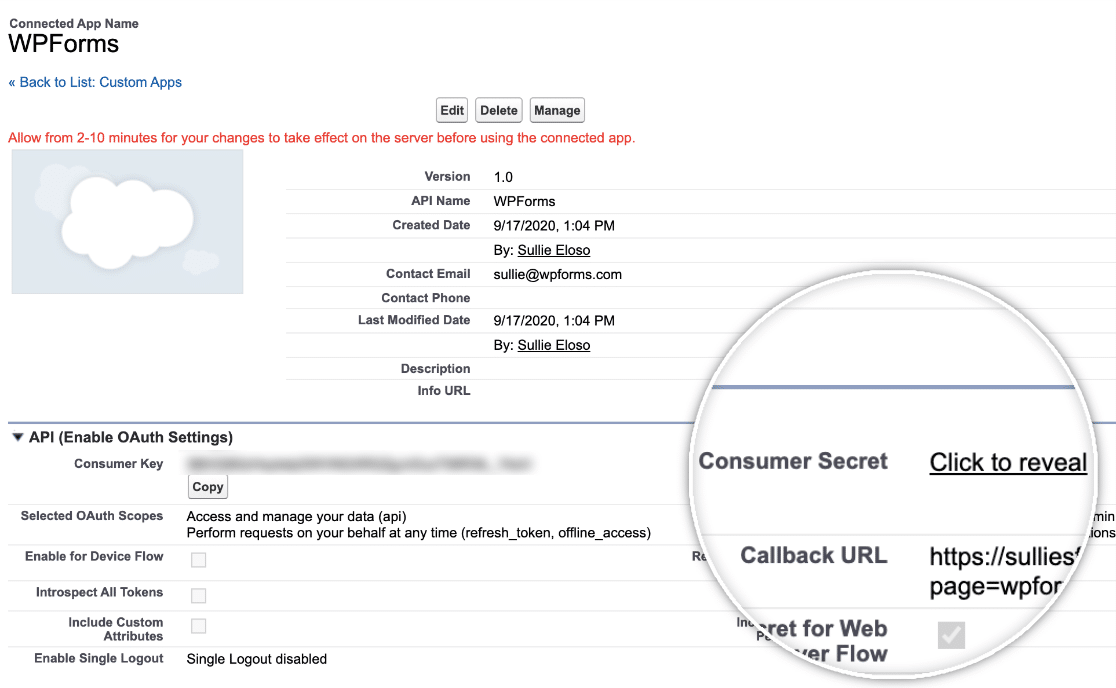Toggle the Secret for Web Server Flow checkbox
Viewport: 1116px width, 688px height.
[x=951, y=635]
